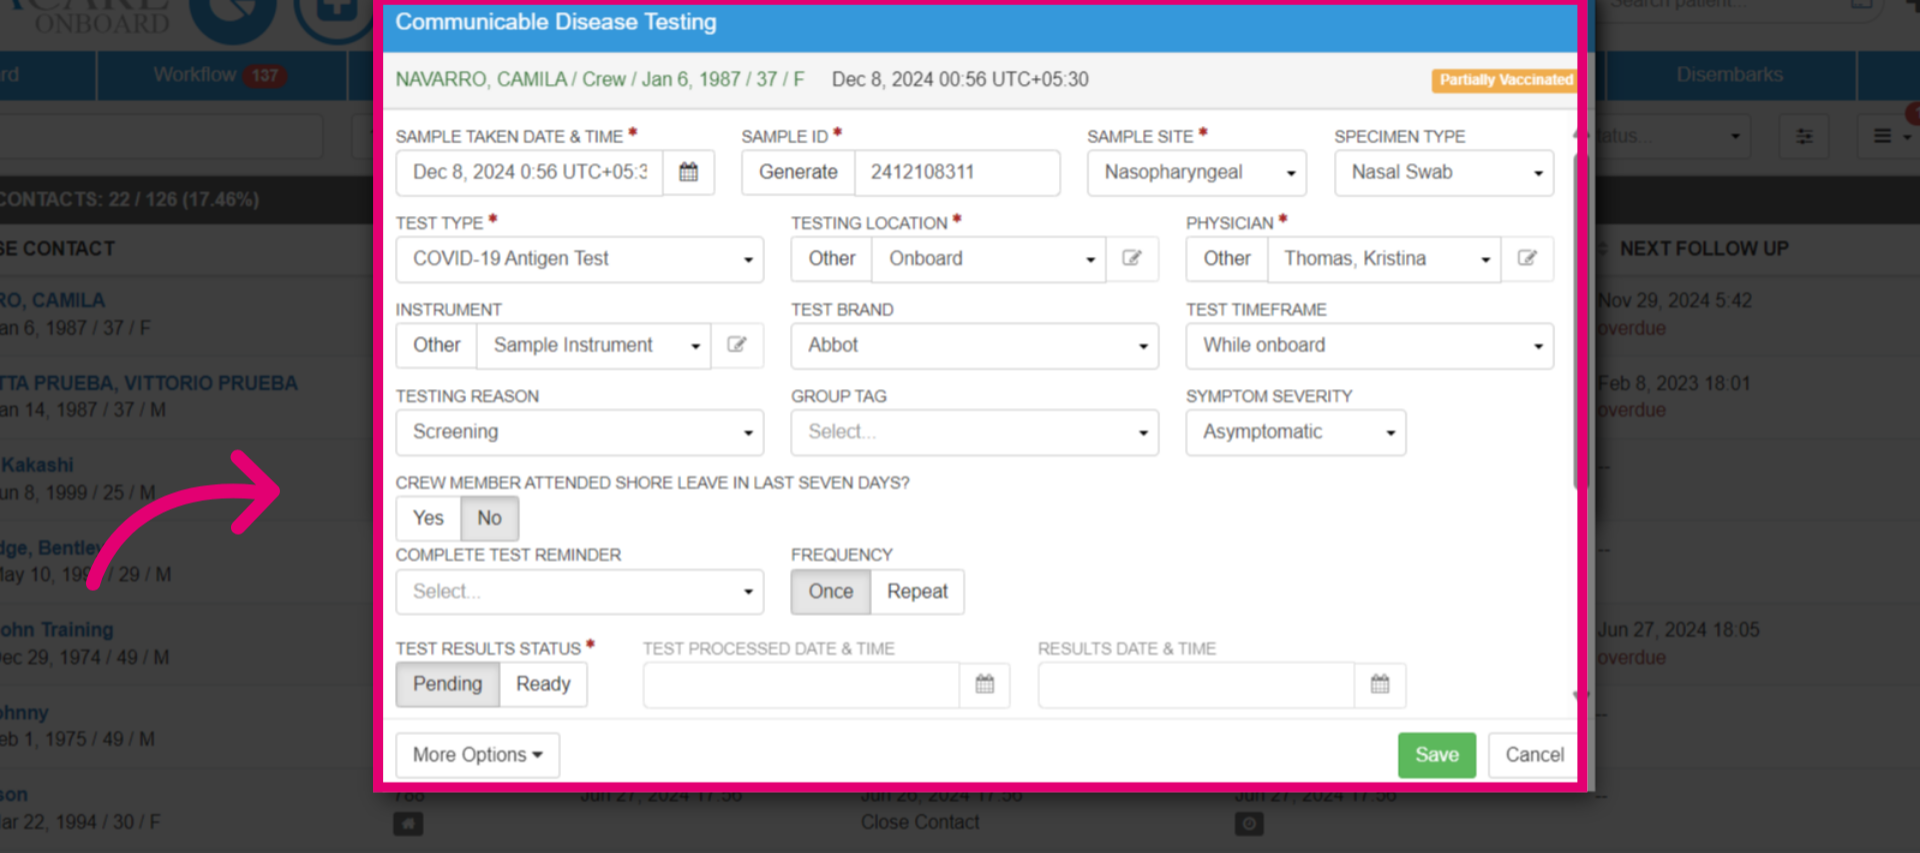This screenshot has height=853, width=1920.
Task: Click NEXT FOLLOW UP column header
Action: click(x=1704, y=248)
